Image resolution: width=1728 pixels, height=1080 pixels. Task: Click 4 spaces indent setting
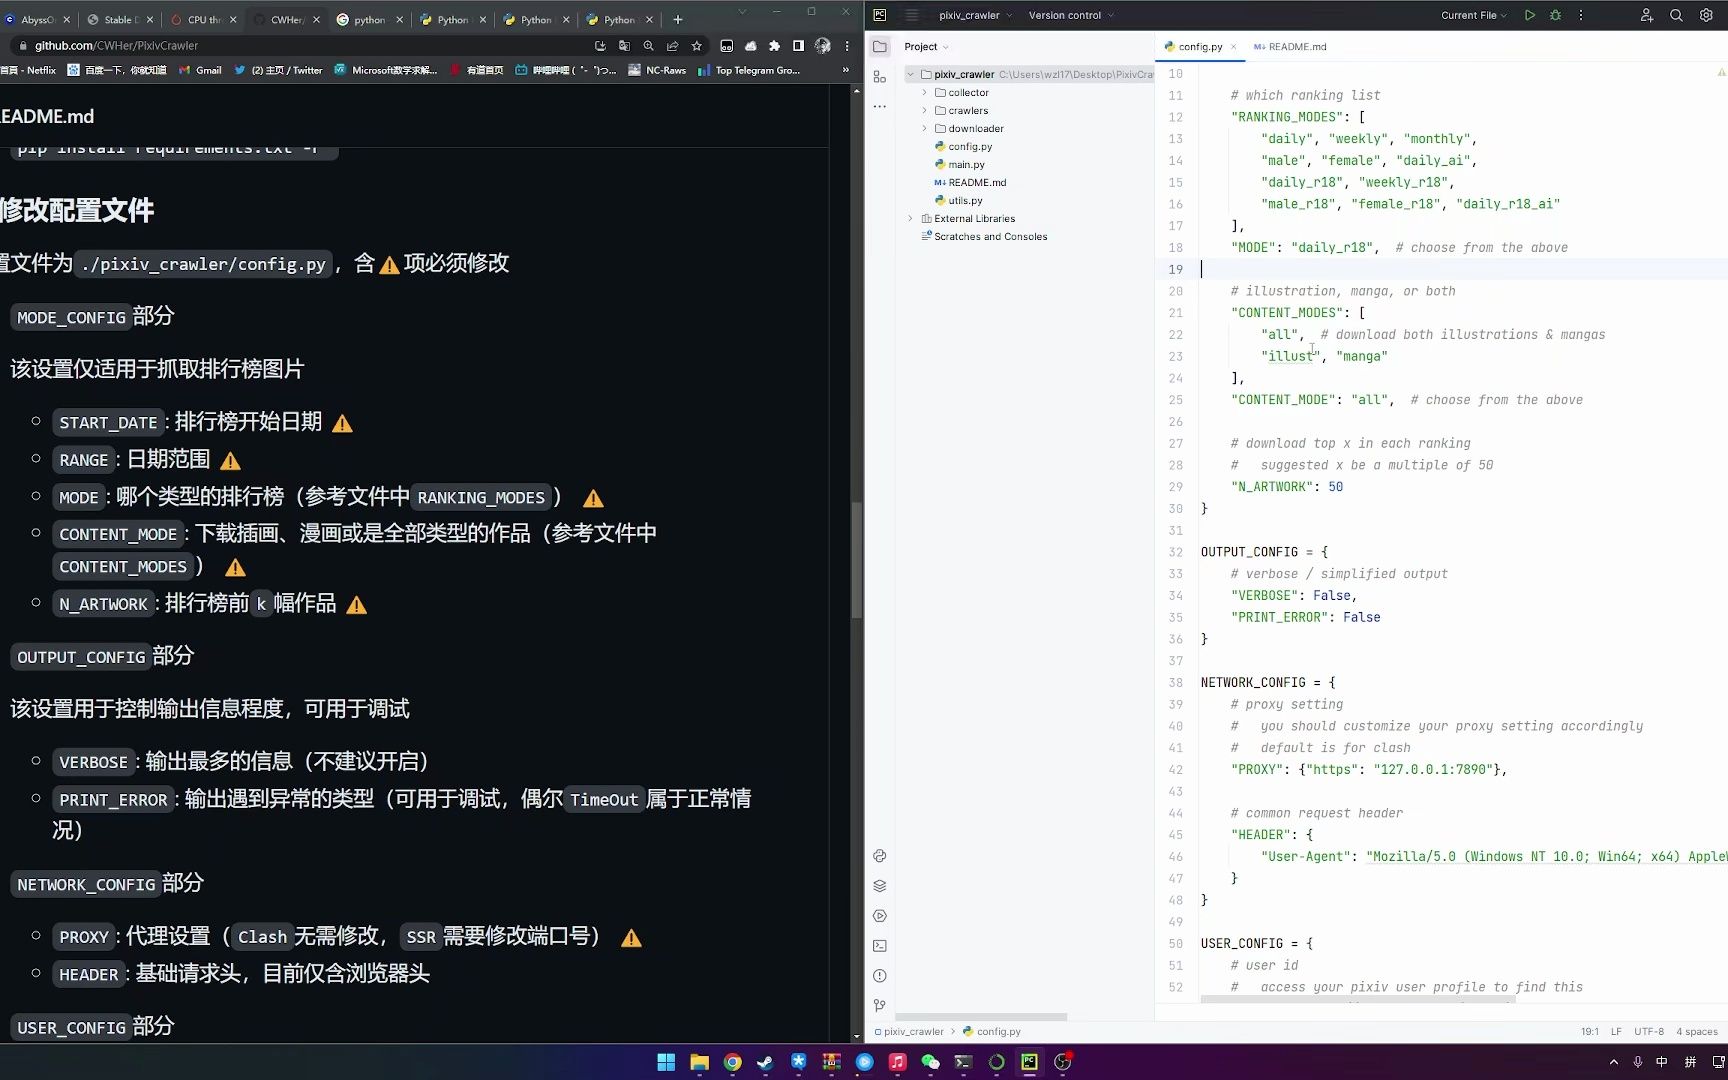pyautogui.click(x=1697, y=1031)
